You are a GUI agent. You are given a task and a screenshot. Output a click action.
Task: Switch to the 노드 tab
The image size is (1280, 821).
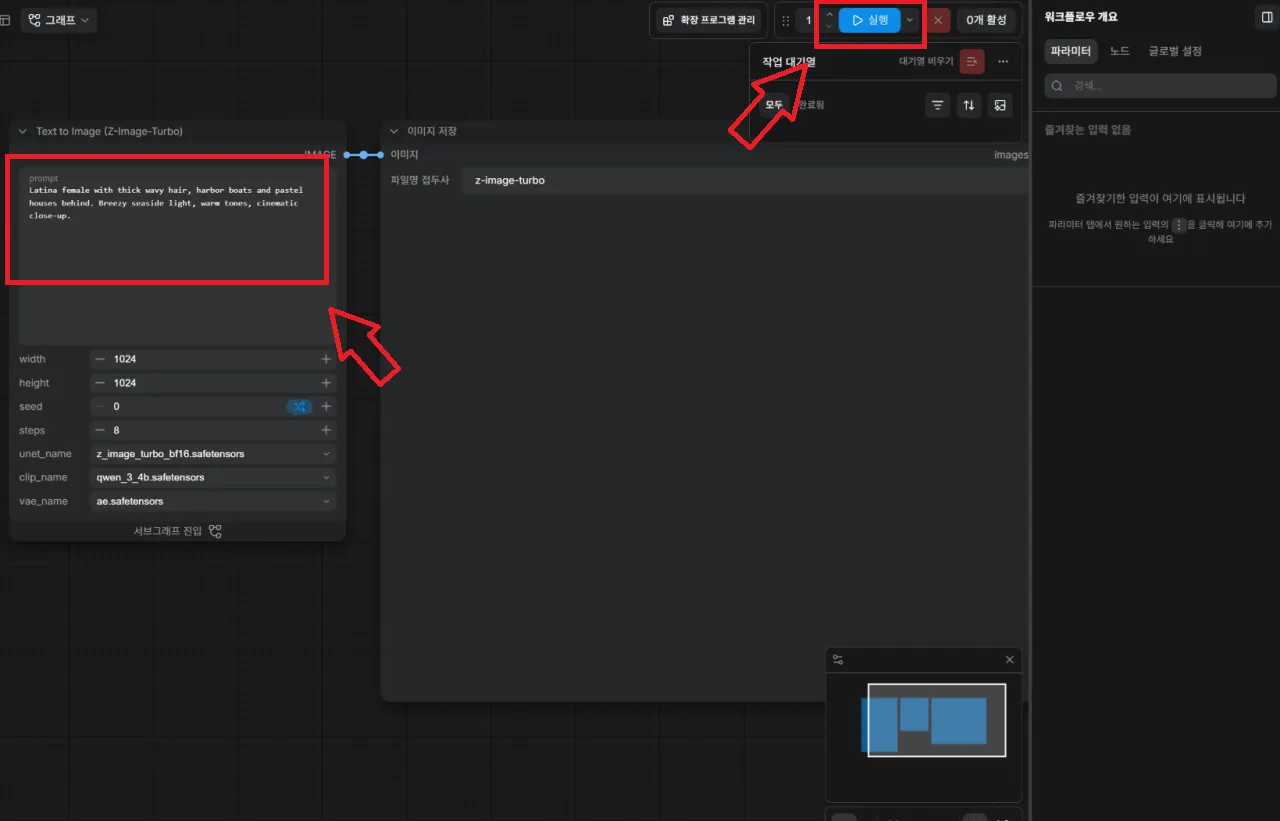pos(1120,51)
